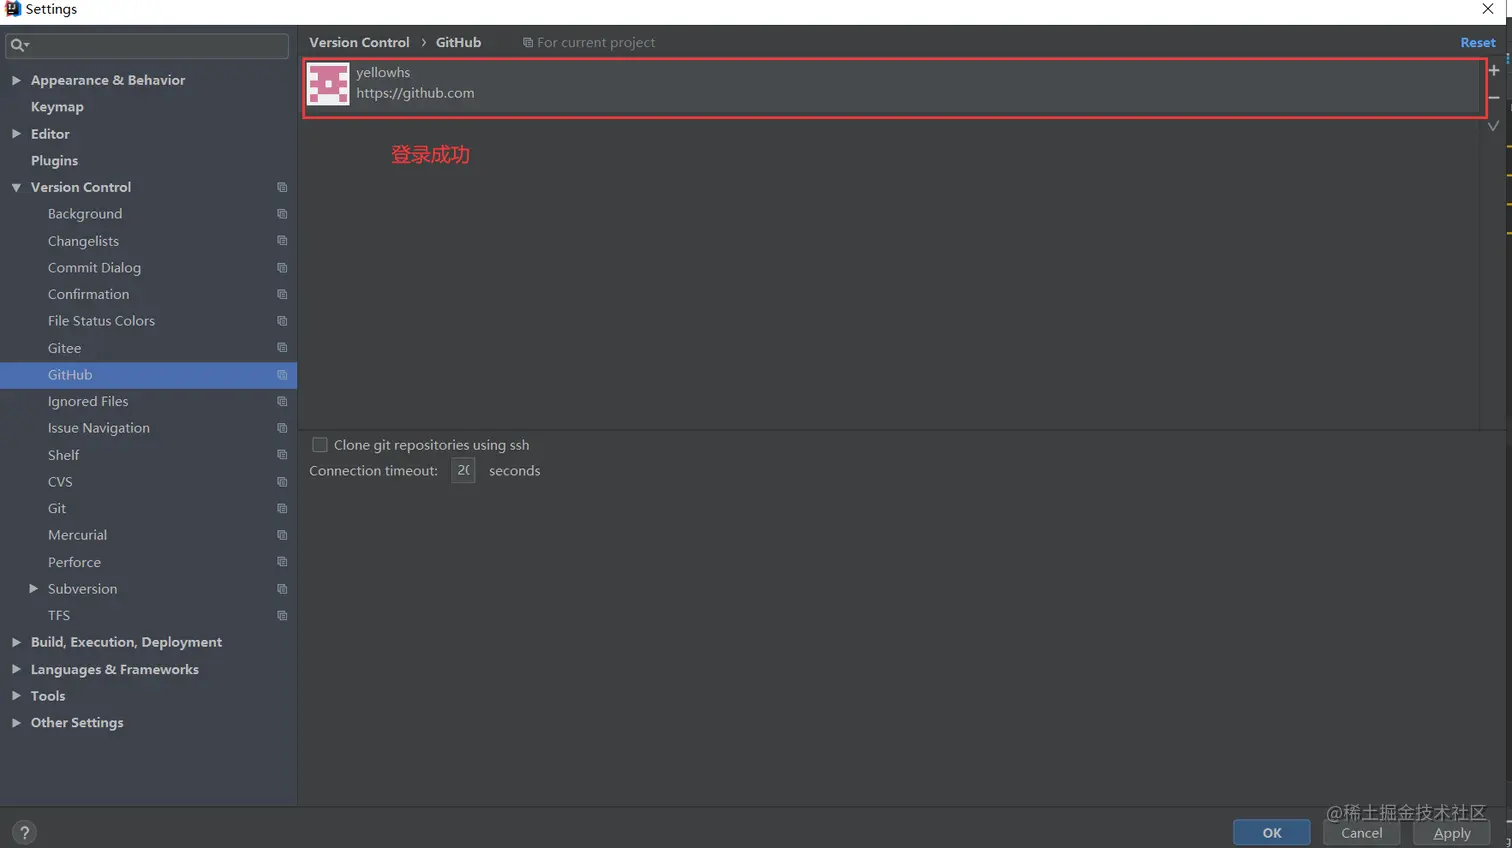Screen dimensions: 1512x848
Task: Click the project-level icon beside Commit Dialog
Action: click(282, 268)
